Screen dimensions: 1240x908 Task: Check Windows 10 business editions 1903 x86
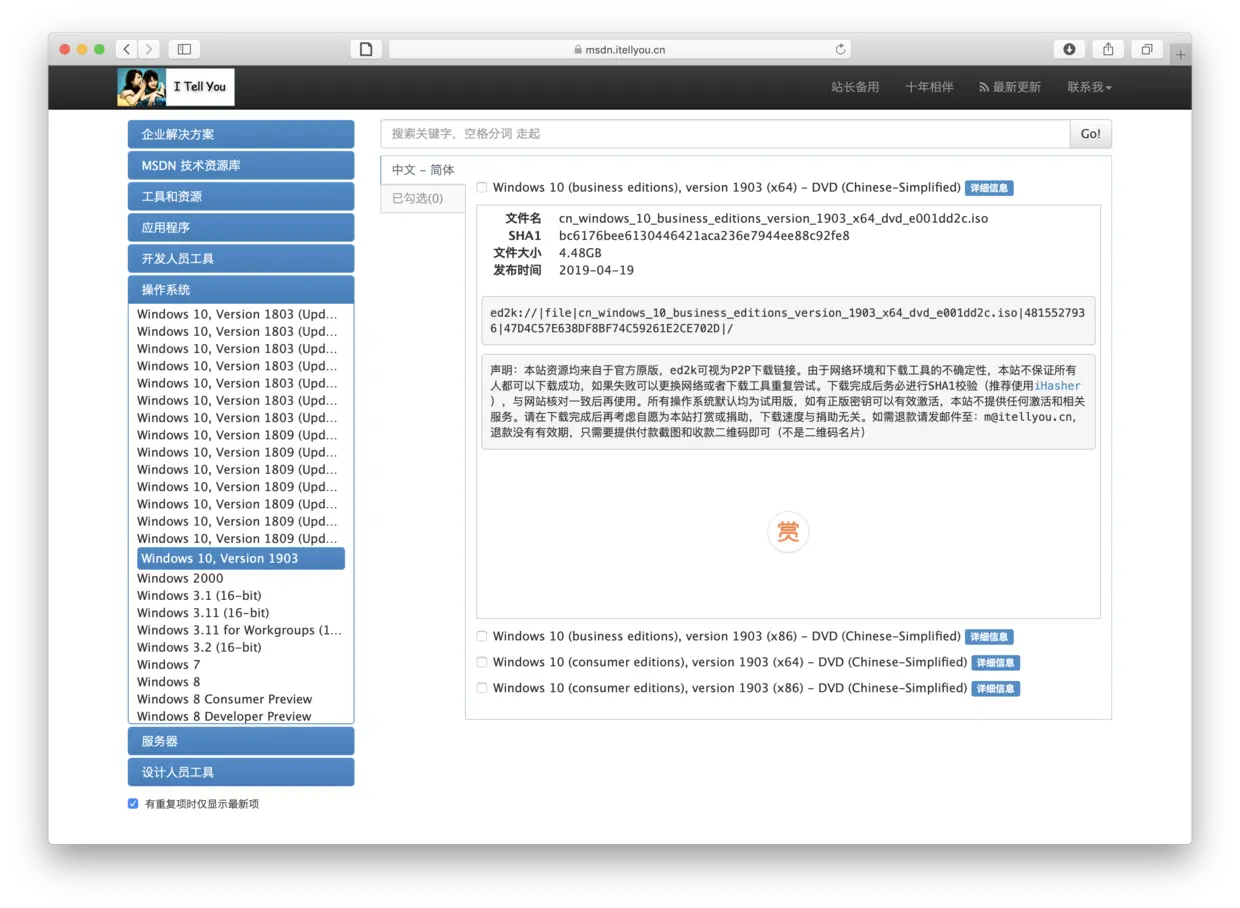pyautogui.click(x=482, y=636)
